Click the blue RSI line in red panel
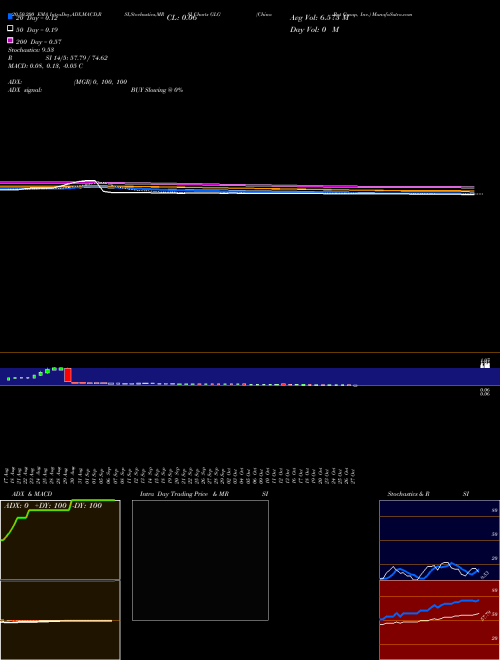 tap(429, 609)
